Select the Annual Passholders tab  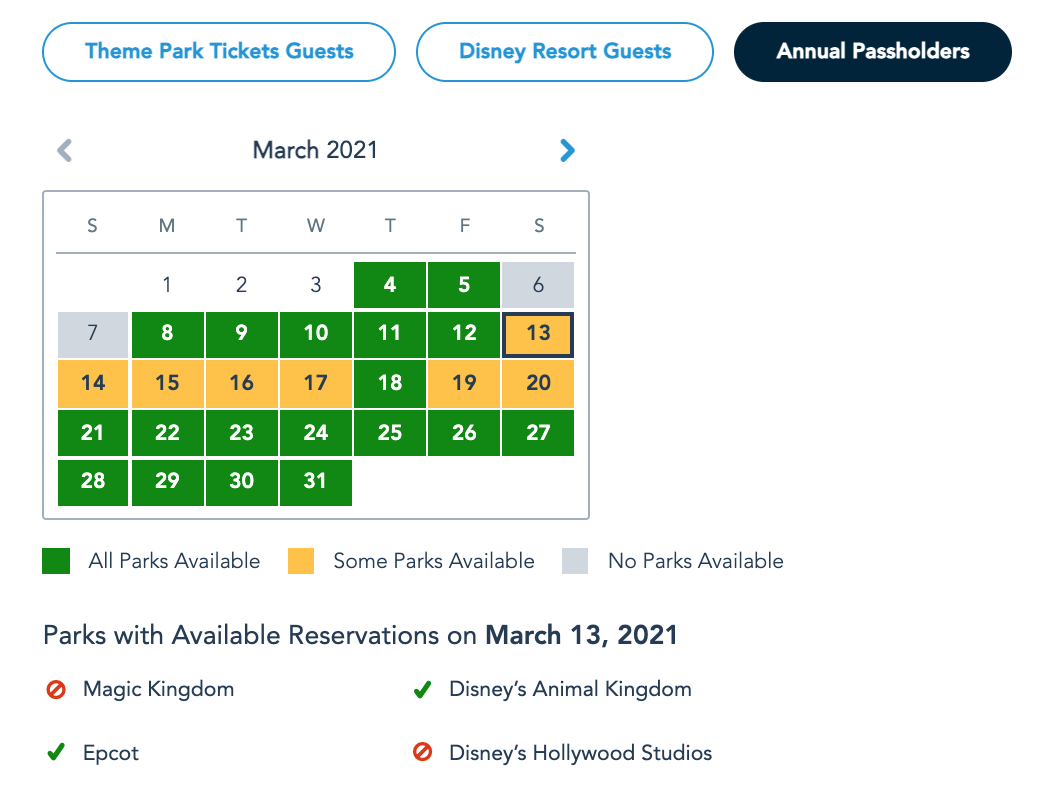[x=872, y=51]
